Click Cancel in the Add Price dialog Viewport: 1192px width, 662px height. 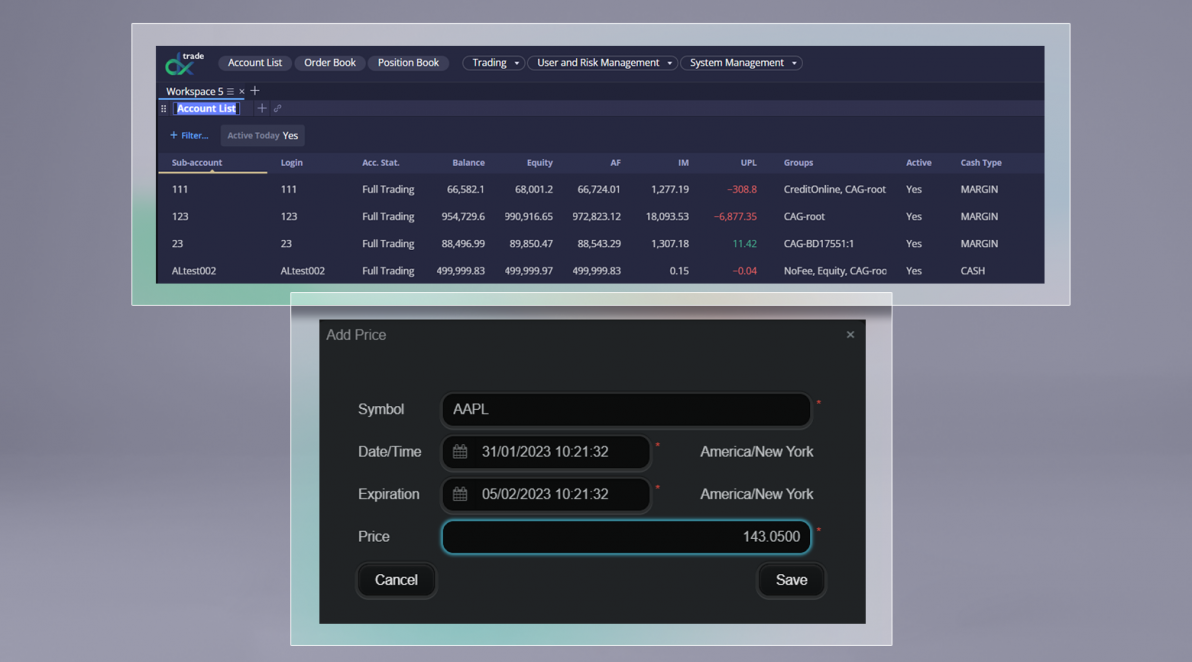(396, 580)
